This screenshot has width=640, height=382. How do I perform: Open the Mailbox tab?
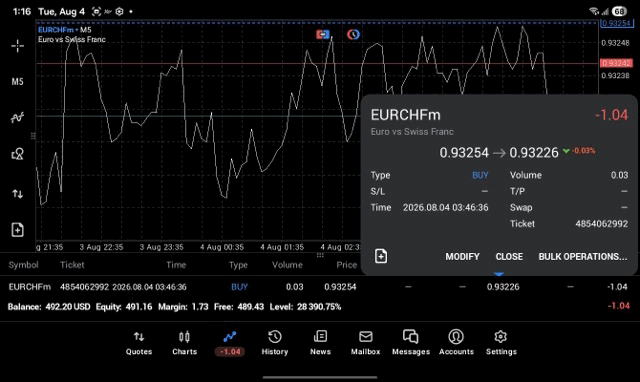click(365, 343)
